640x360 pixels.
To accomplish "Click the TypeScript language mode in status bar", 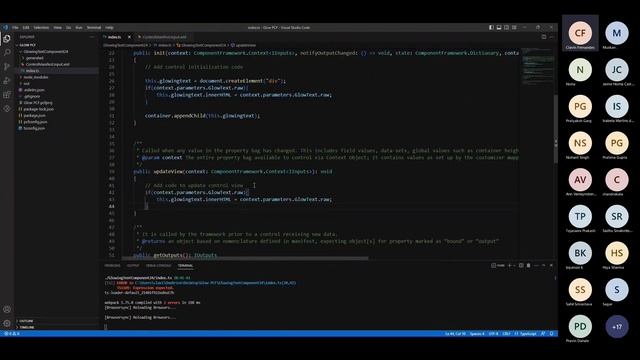I will coord(528,333).
